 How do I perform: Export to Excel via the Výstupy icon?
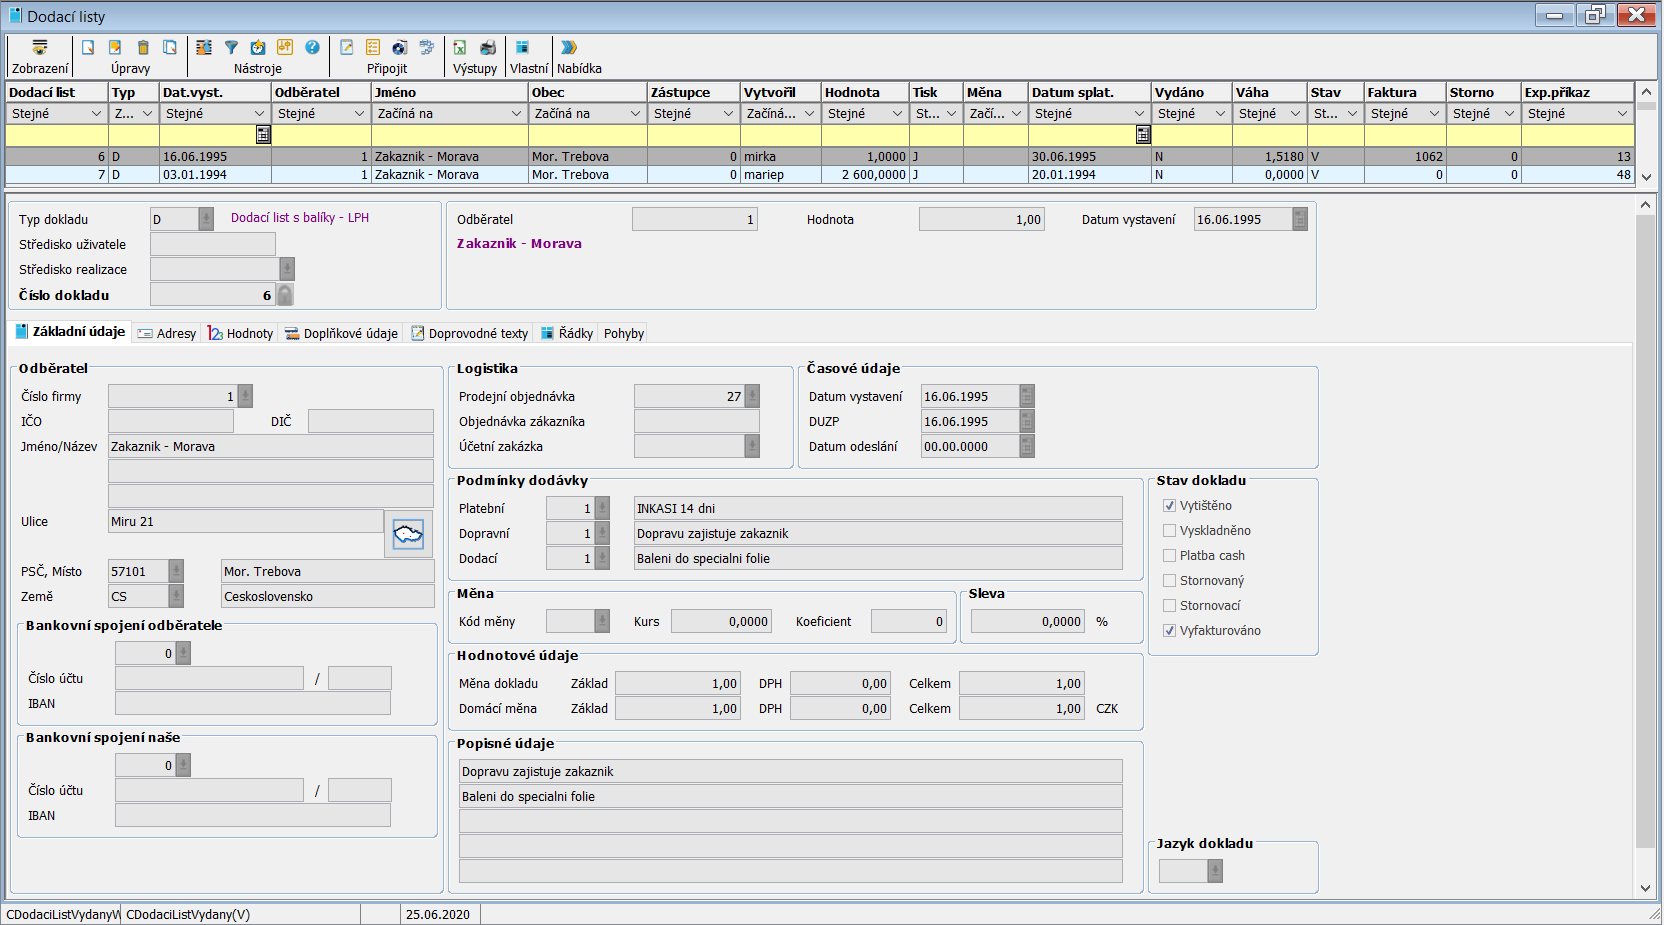(x=460, y=47)
